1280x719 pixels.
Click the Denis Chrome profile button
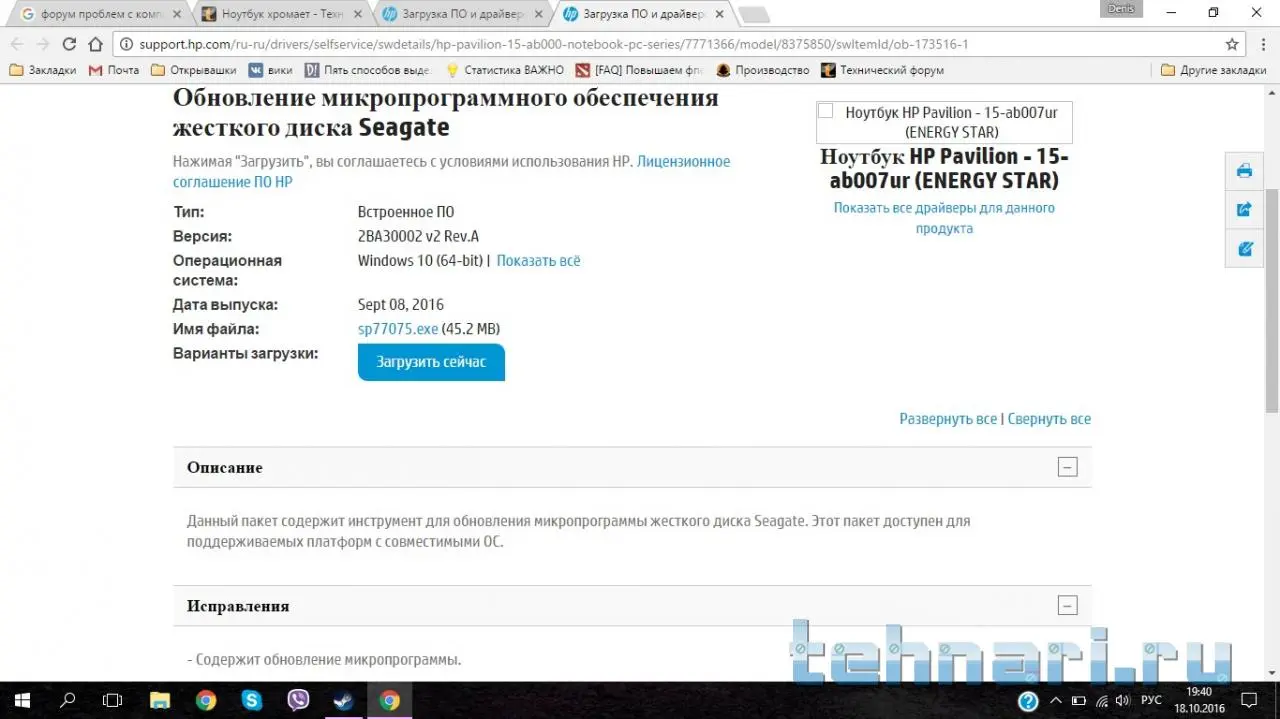coord(1122,8)
